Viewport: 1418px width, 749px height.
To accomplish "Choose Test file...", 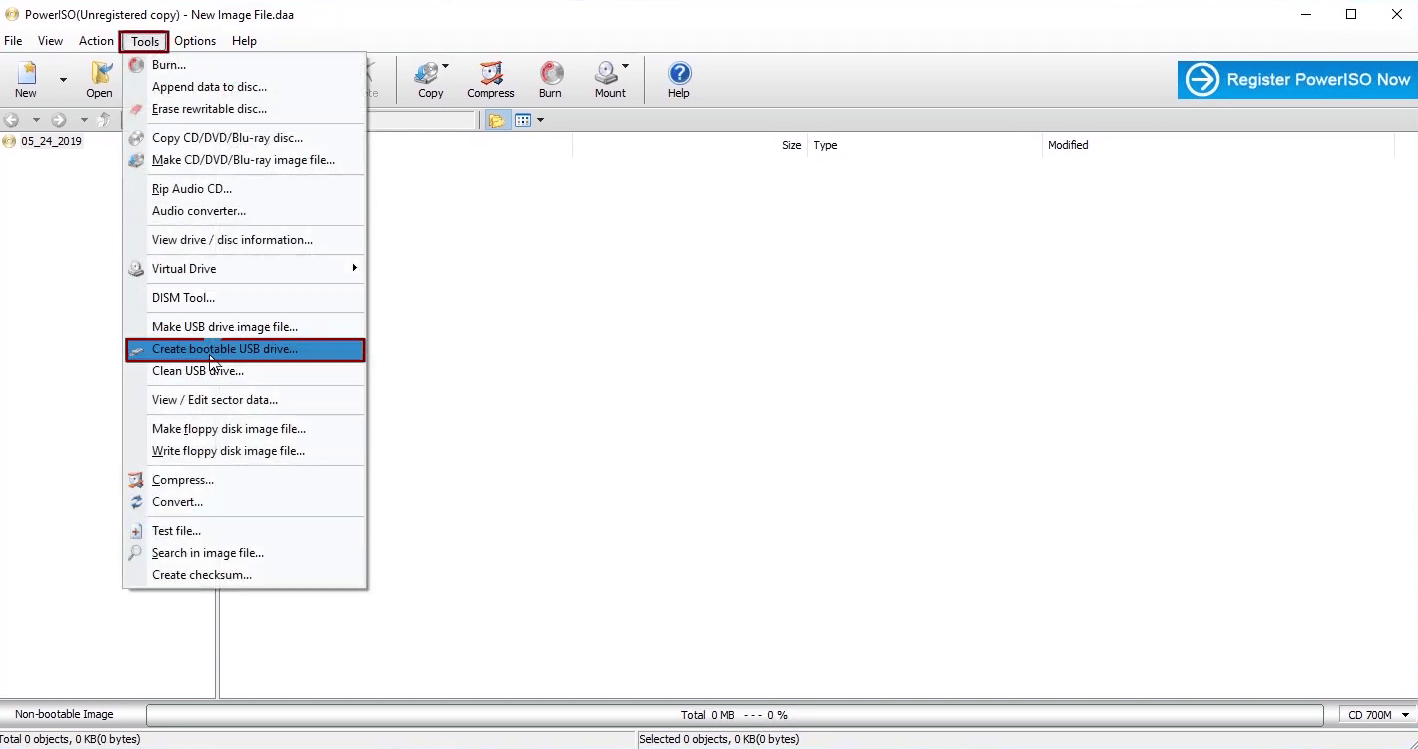I will coord(245,531).
